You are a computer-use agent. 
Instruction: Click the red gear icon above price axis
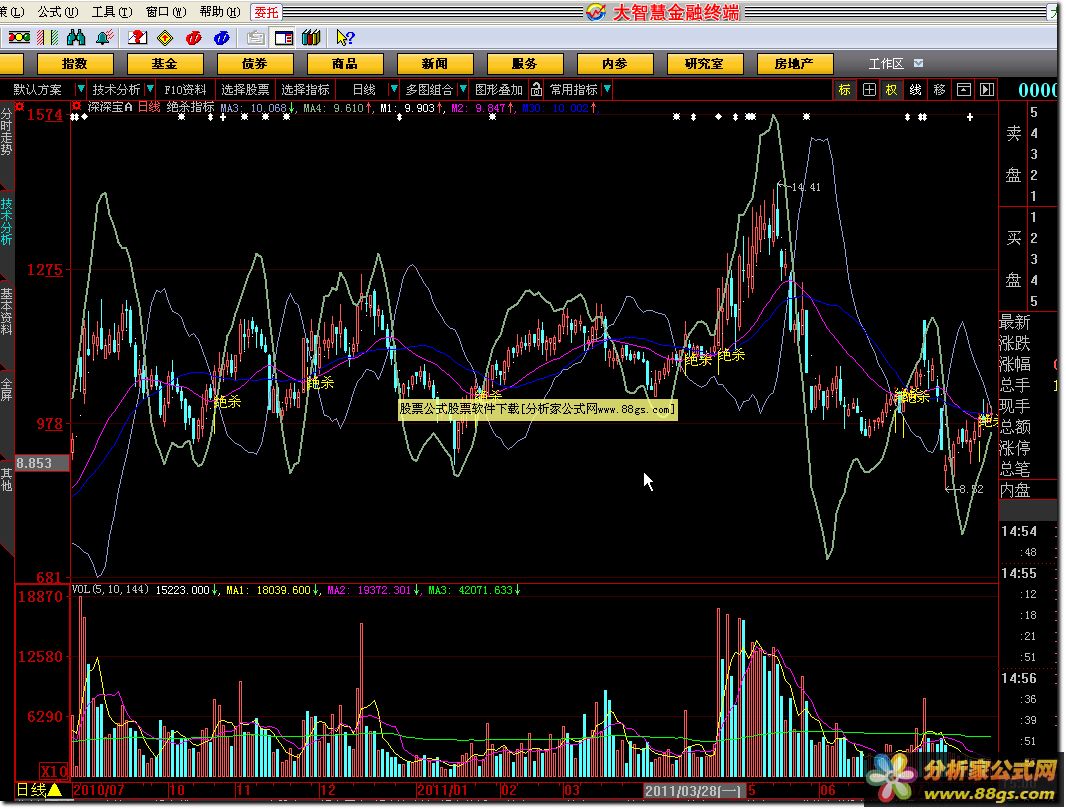(20, 107)
